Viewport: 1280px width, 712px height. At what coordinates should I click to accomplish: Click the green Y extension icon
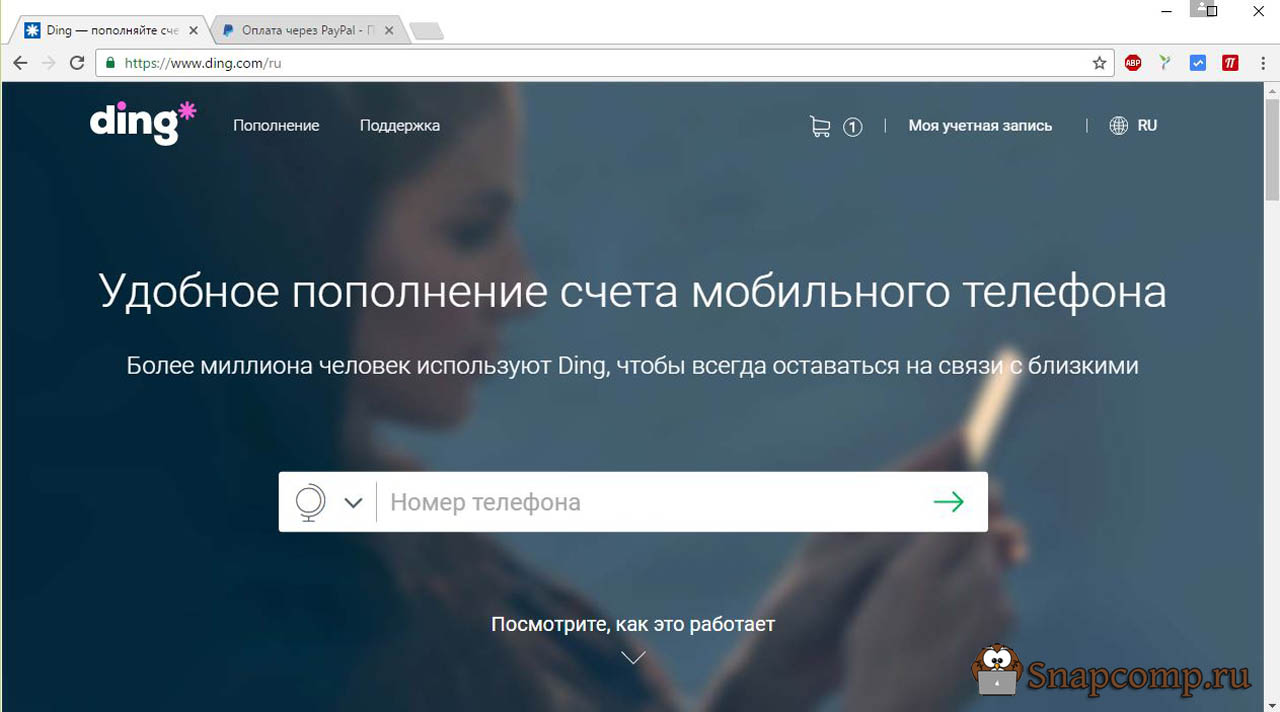[x=1165, y=63]
